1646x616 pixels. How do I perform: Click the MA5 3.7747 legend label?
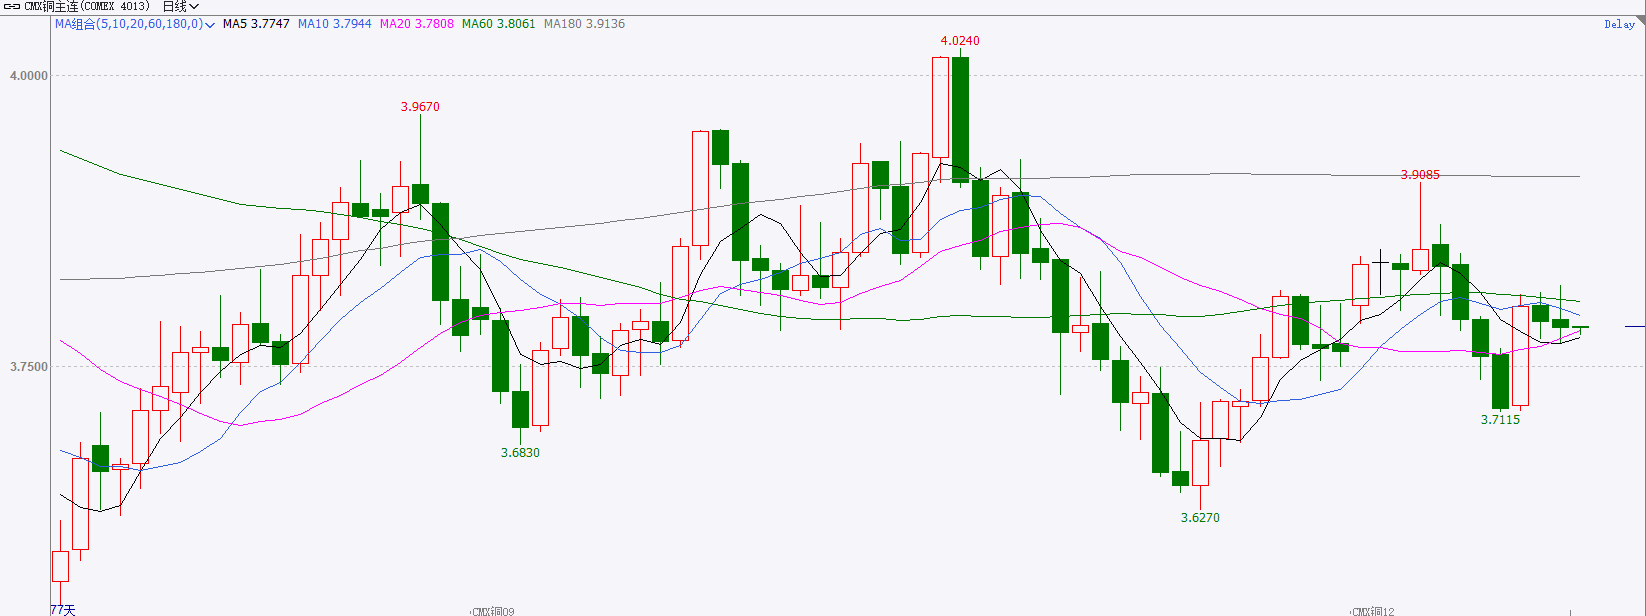pyautogui.click(x=256, y=24)
